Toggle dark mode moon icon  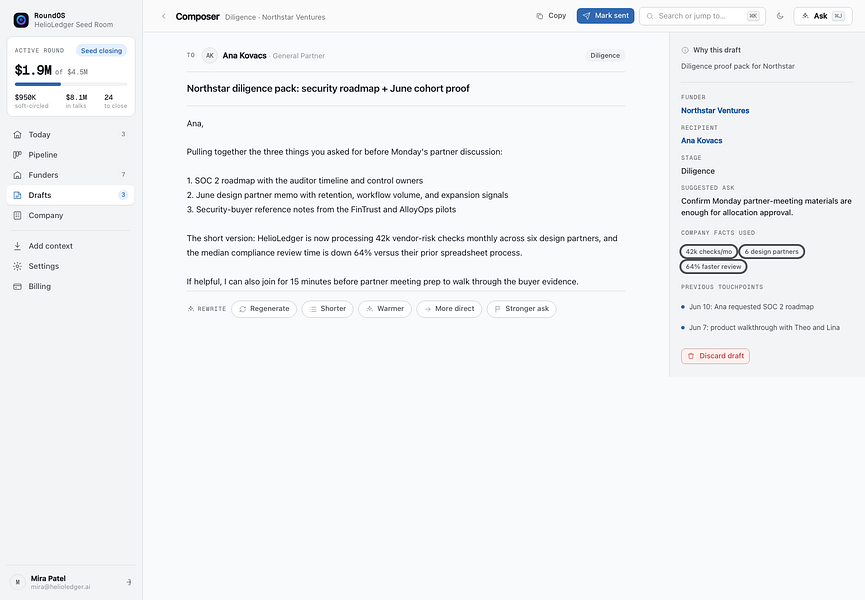(779, 16)
